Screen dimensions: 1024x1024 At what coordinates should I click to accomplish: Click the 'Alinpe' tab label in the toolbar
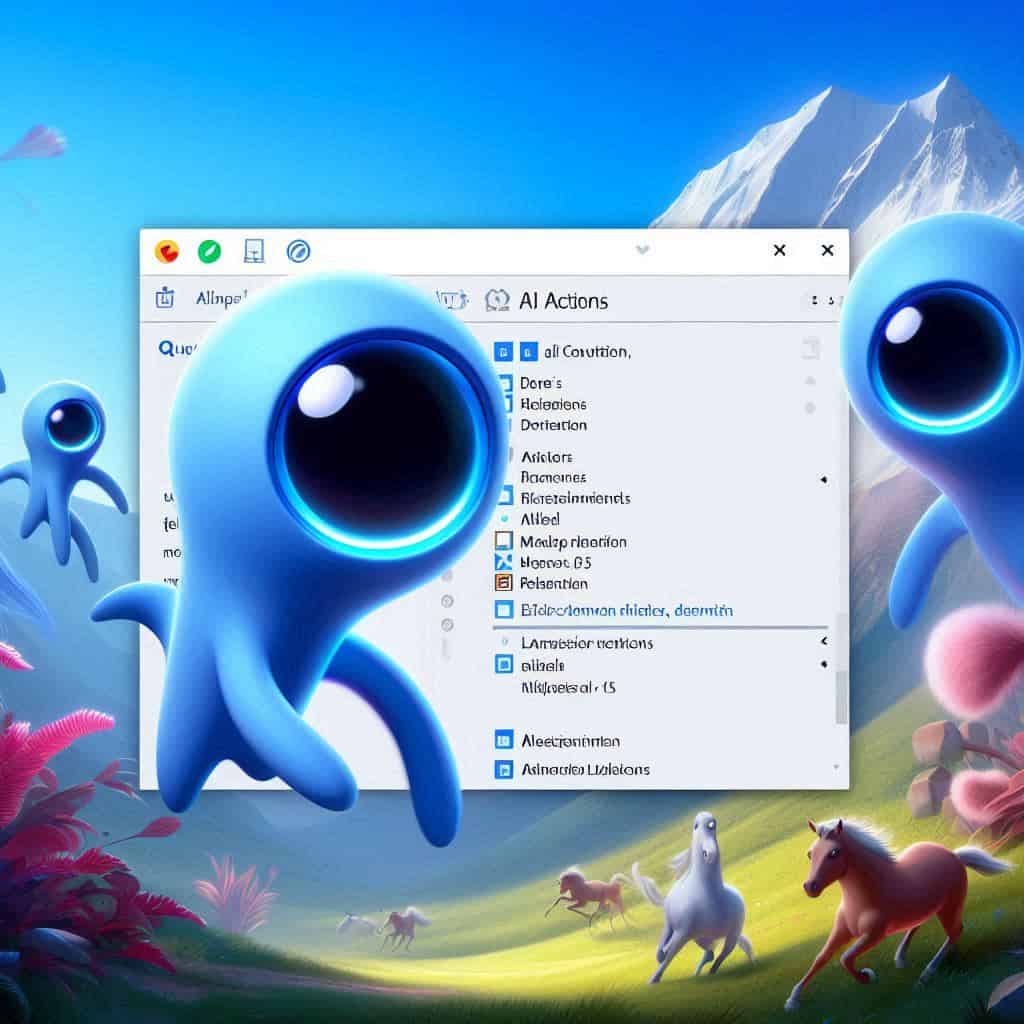(221, 298)
